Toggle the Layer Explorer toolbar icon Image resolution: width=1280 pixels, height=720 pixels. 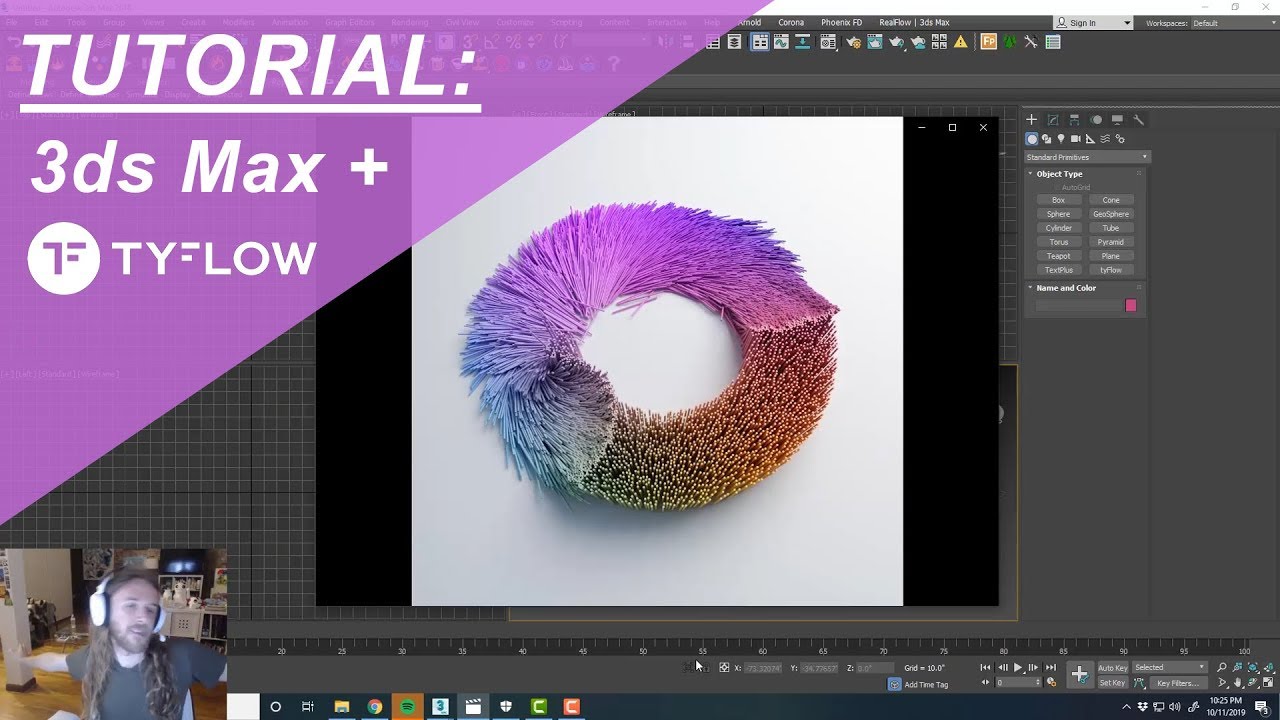pyautogui.click(x=734, y=42)
